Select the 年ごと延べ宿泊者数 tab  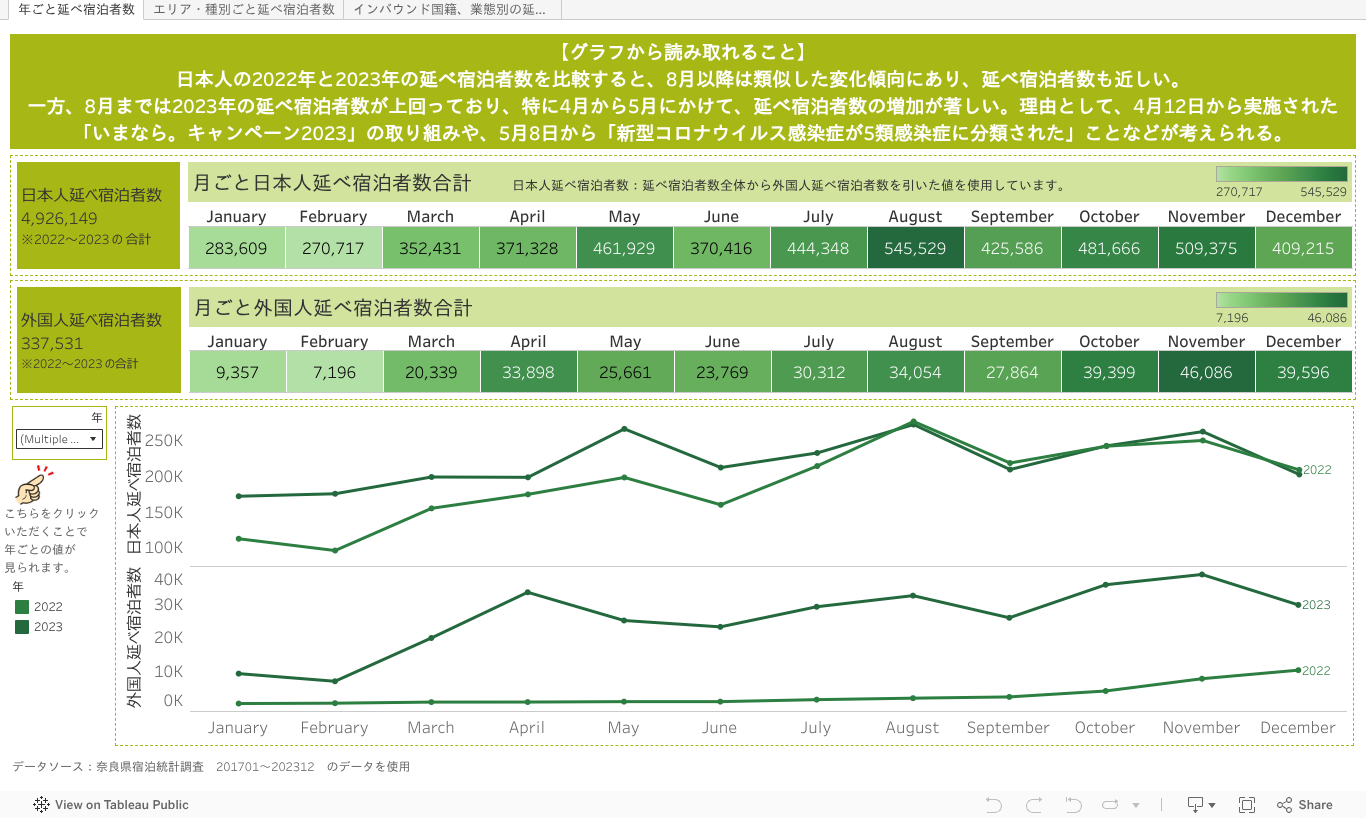point(76,9)
